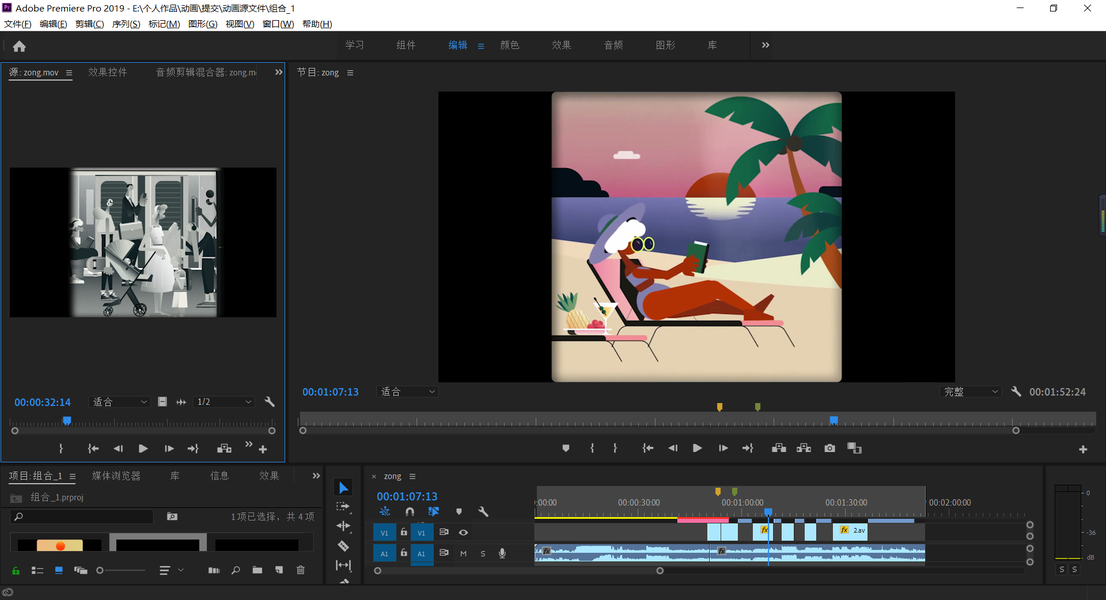Add marker in the timeline panel
The width and height of the screenshot is (1106, 600).
click(458, 512)
